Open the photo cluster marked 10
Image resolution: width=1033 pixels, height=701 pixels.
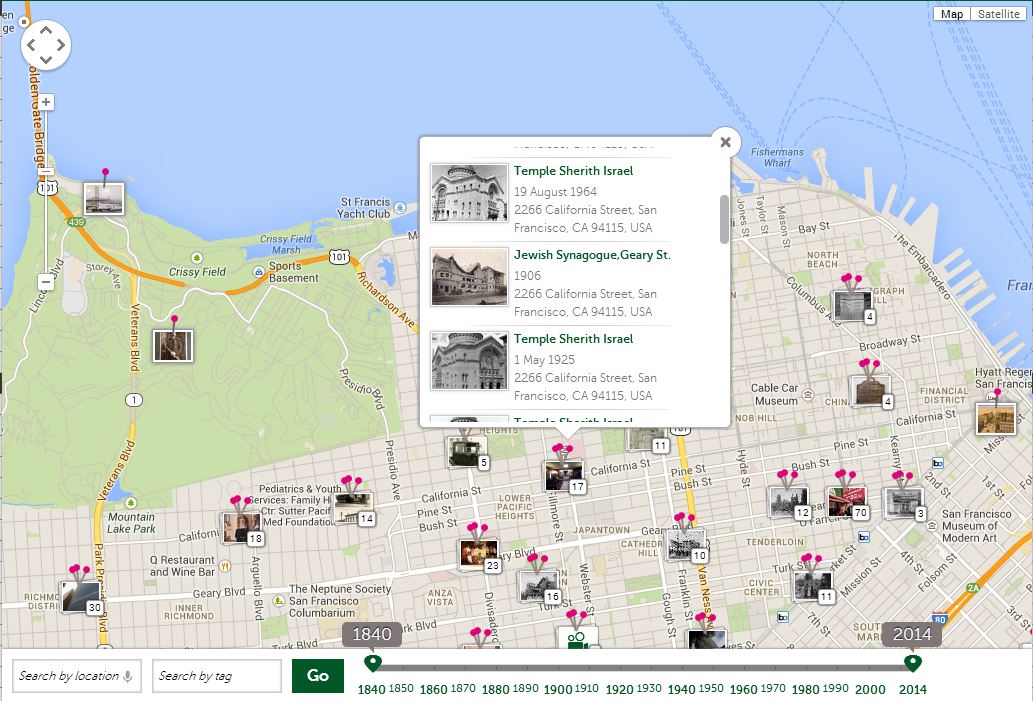686,545
